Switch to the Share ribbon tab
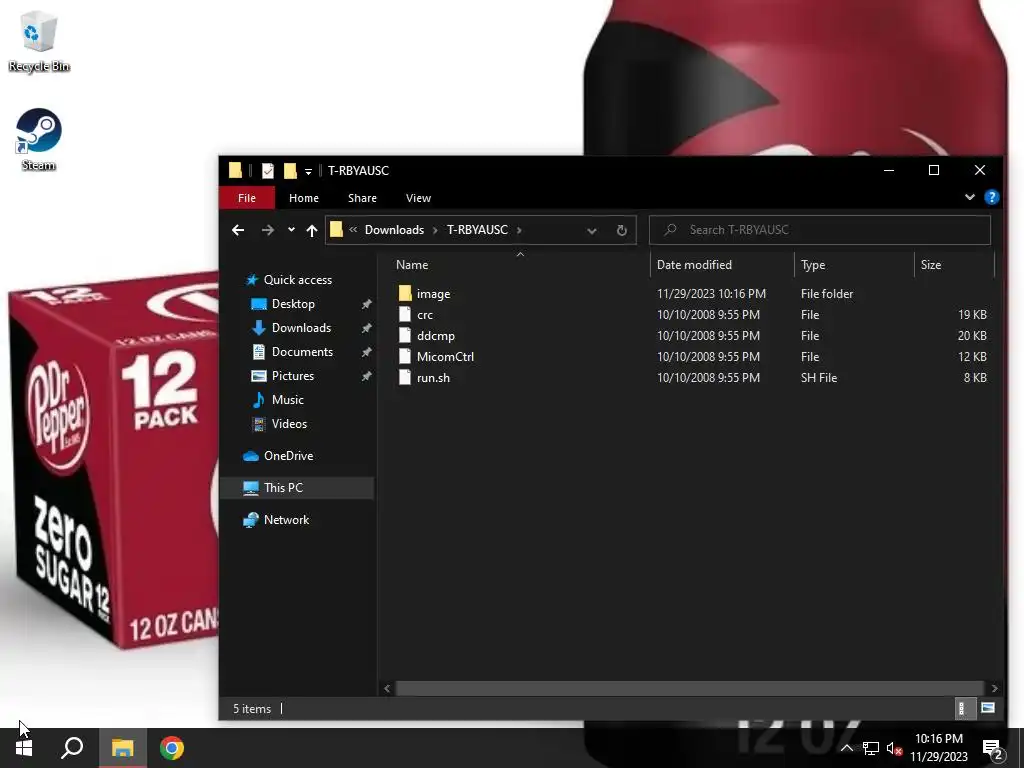Viewport: 1024px width, 768px height. click(362, 198)
